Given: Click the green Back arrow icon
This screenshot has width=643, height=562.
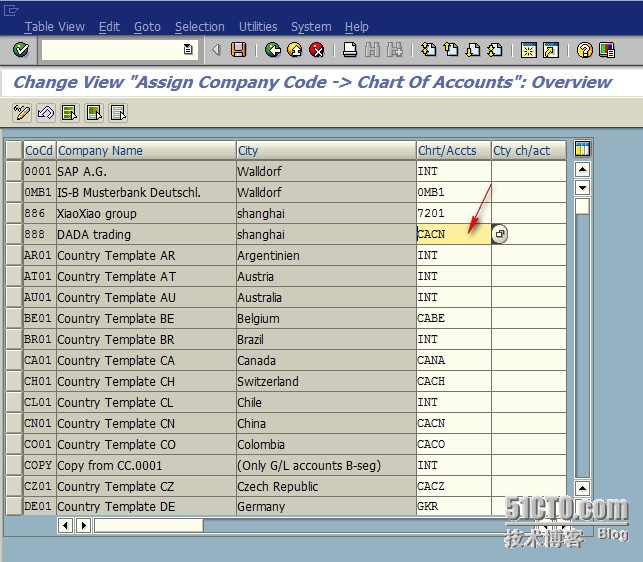Looking at the screenshot, I should pos(272,50).
